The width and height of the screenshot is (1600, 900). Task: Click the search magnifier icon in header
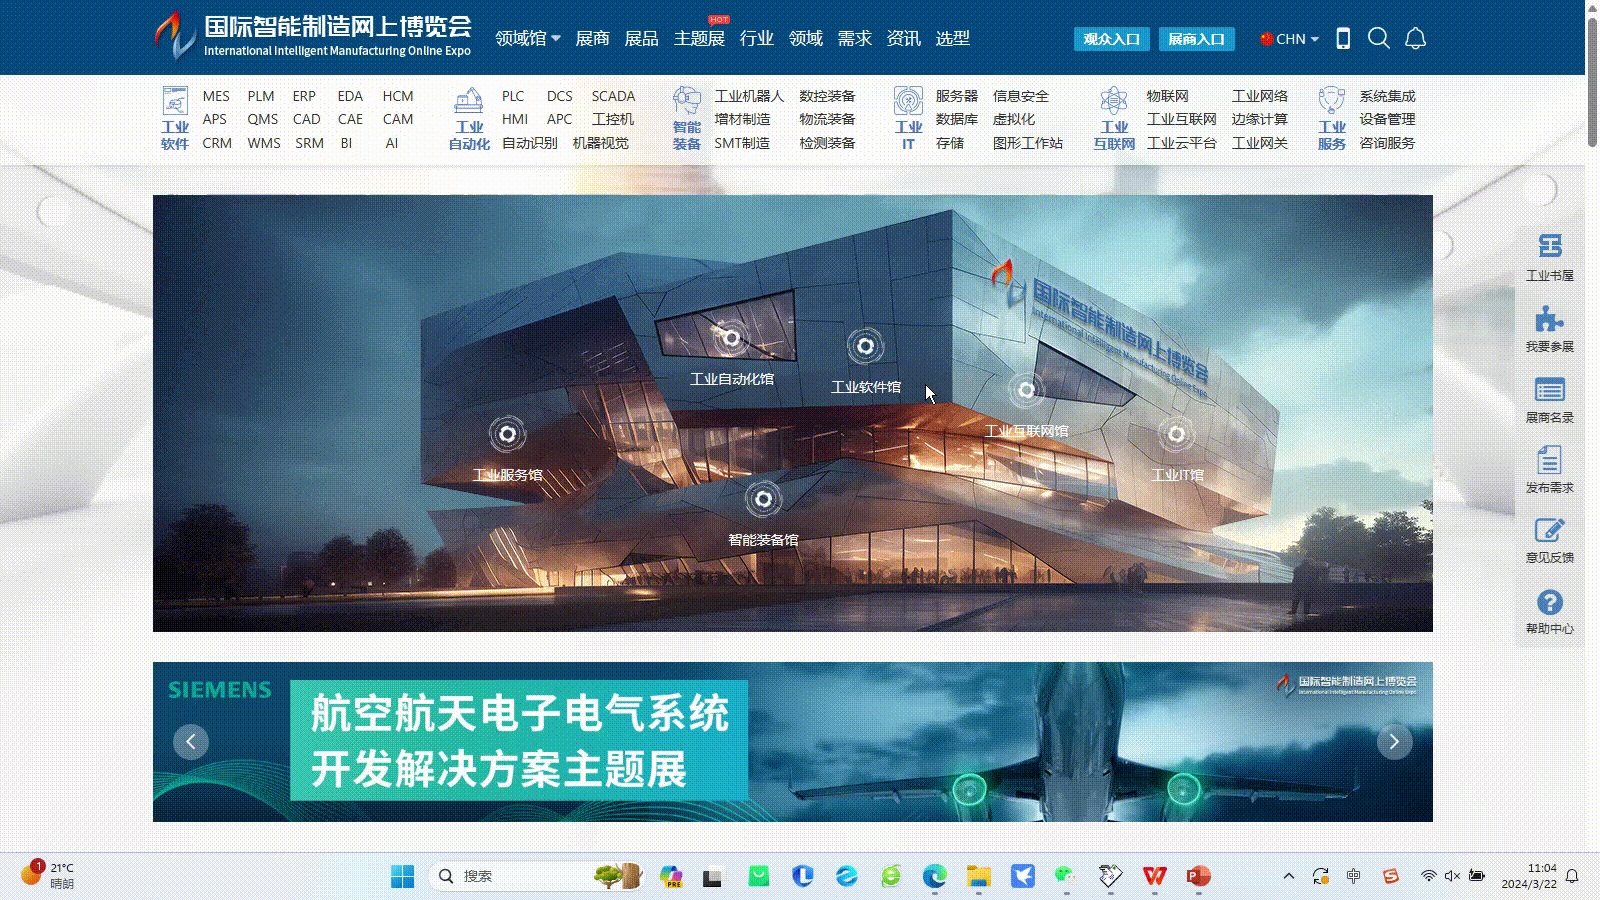point(1378,39)
